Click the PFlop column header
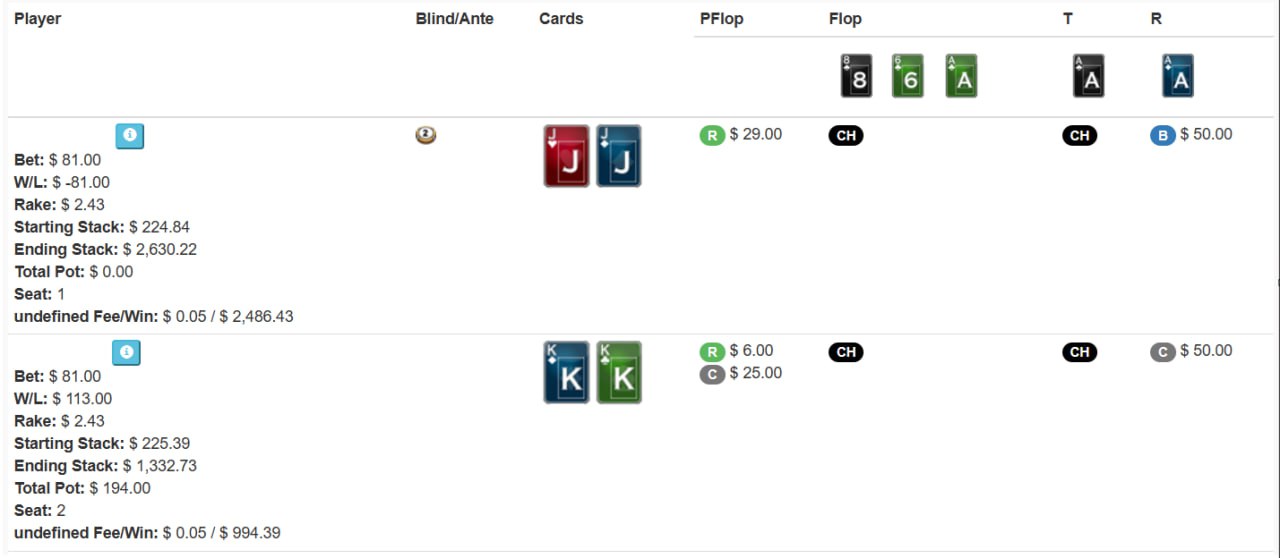Image resolution: width=1280 pixels, height=558 pixels. pyautogui.click(x=721, y=19)
